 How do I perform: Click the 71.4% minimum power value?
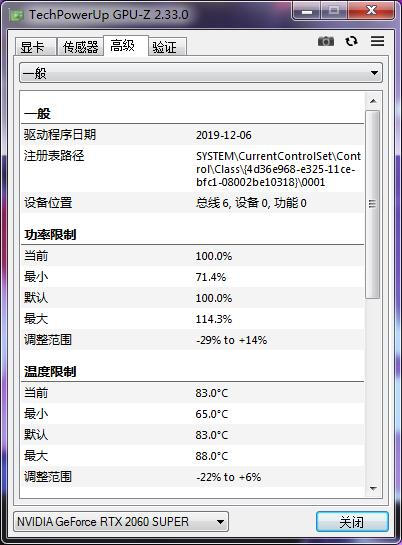tap(211, 277)
